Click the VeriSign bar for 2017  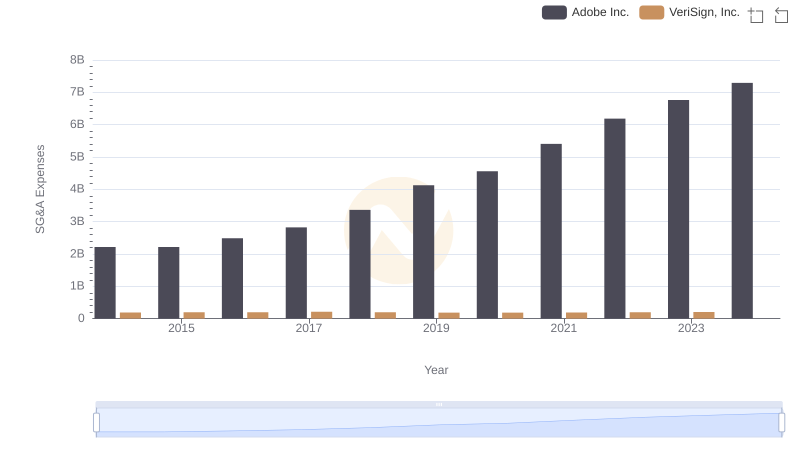[x=321, y=315]
